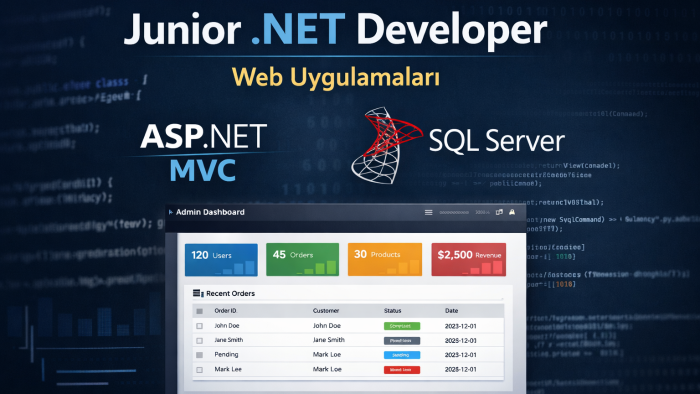
Task: Click the SQL Server logo graphic
Action: [387, 145]
